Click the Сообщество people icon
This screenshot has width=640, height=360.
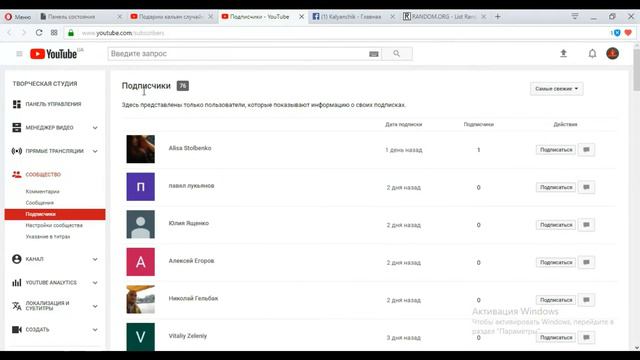tap(16, 174)
